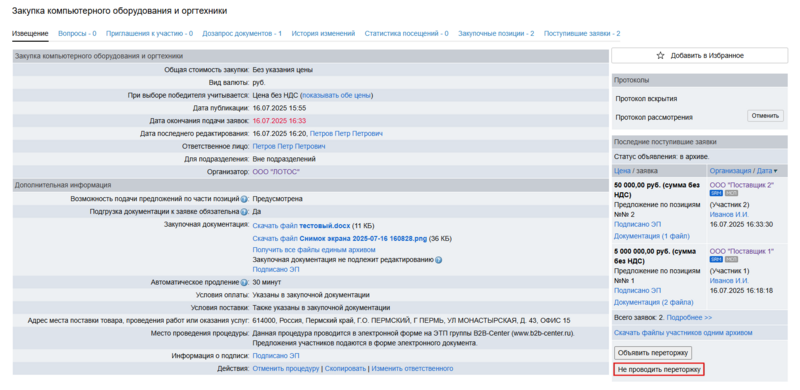Image resolution: width=800 pixels, height=390 pixels.
Task: Click deadline date '16.07.2025 16:33' in red
Action: (279, 121)
